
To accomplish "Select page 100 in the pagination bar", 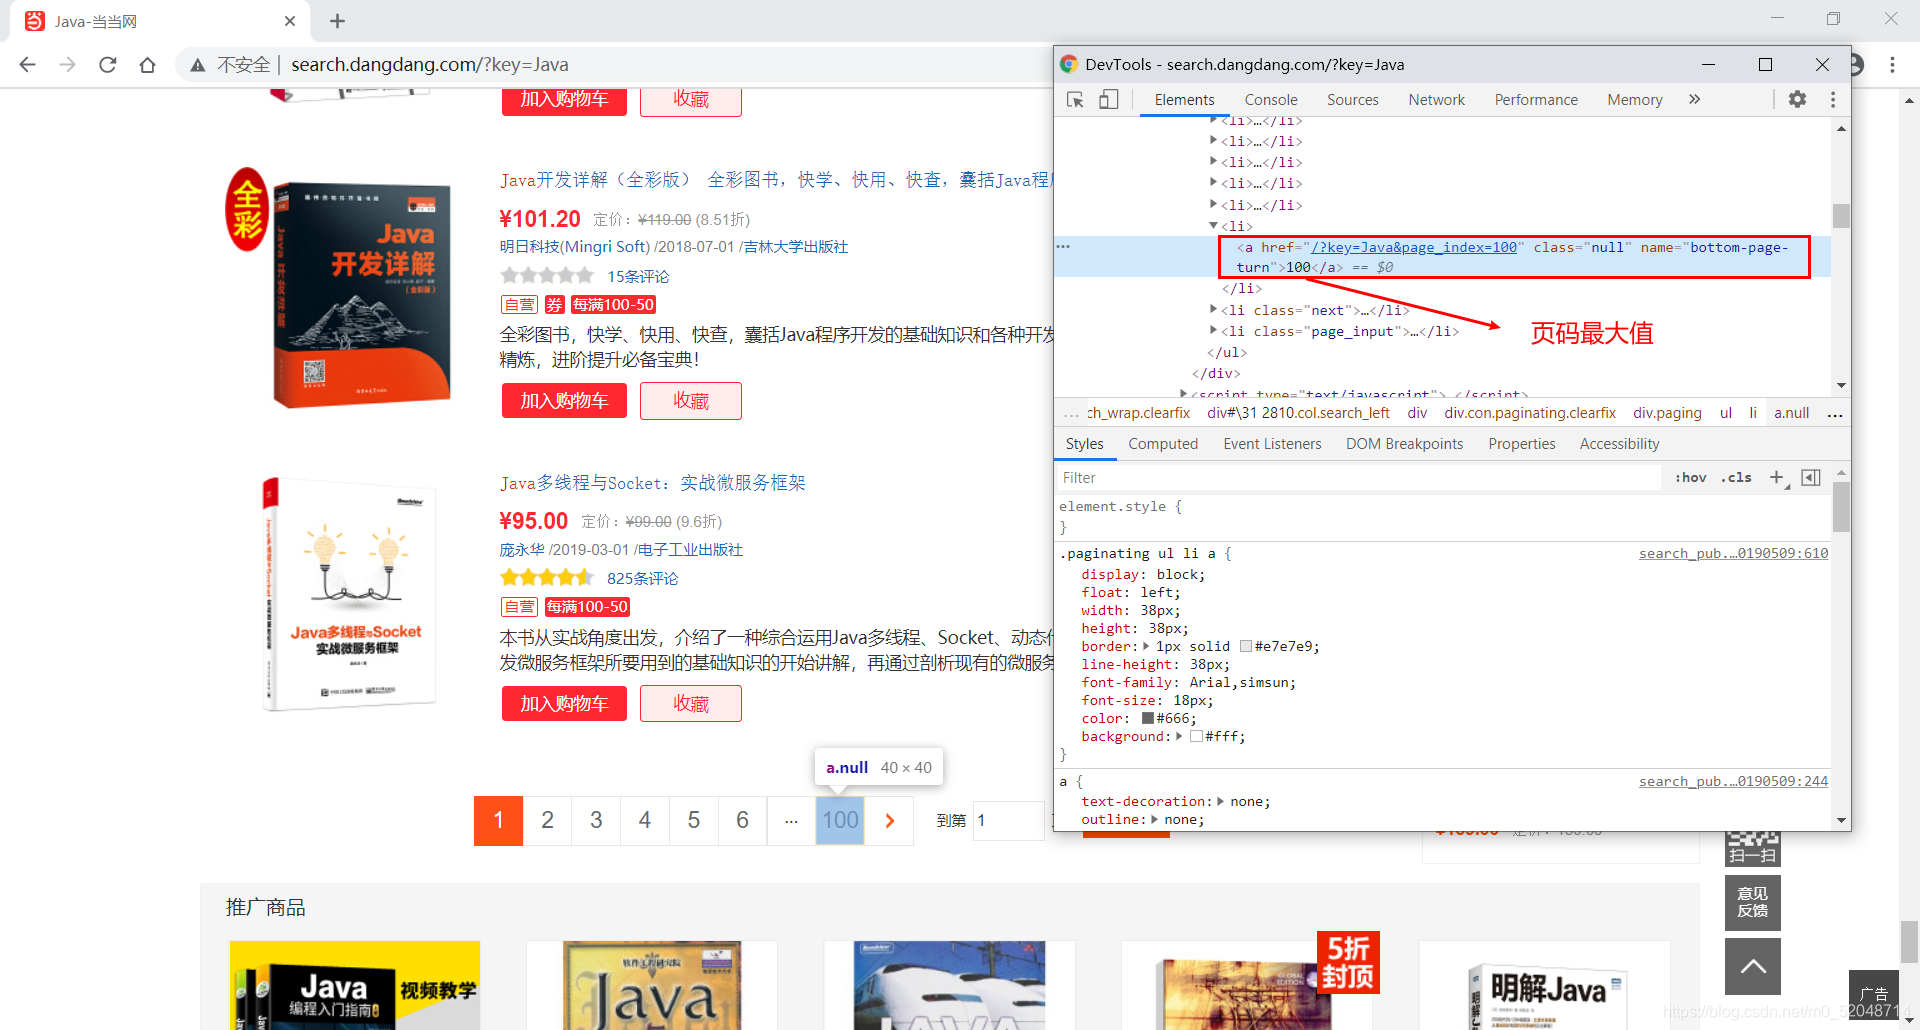I will tap(839, 820).
